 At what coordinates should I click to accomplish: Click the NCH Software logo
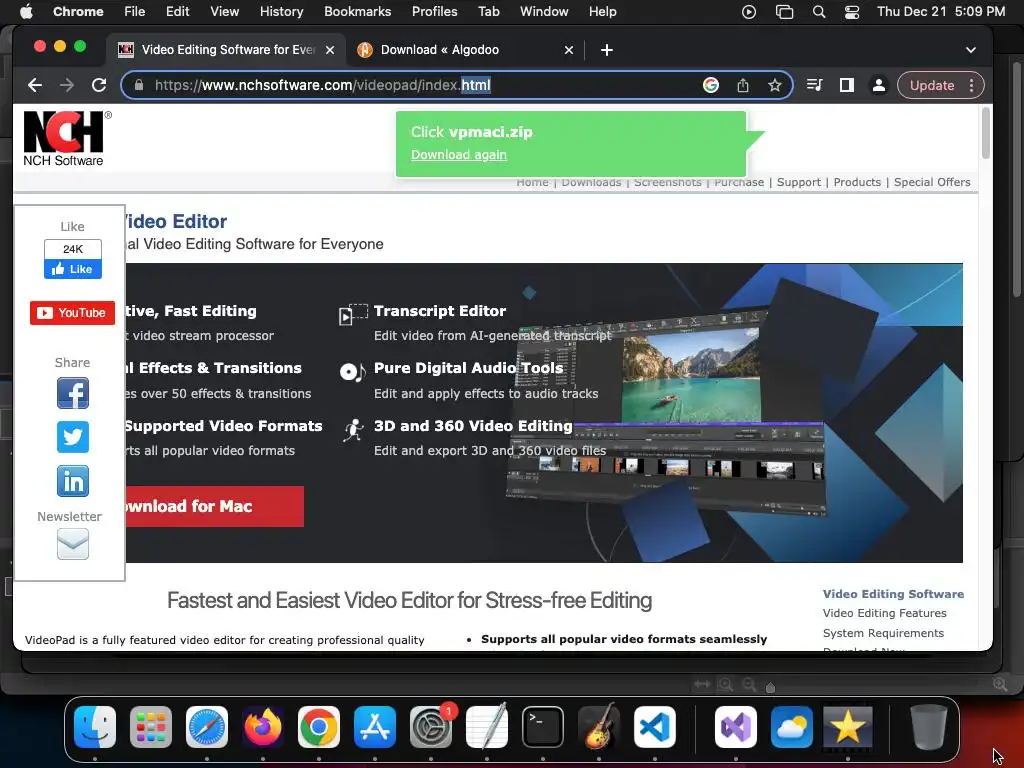[67, 138]
